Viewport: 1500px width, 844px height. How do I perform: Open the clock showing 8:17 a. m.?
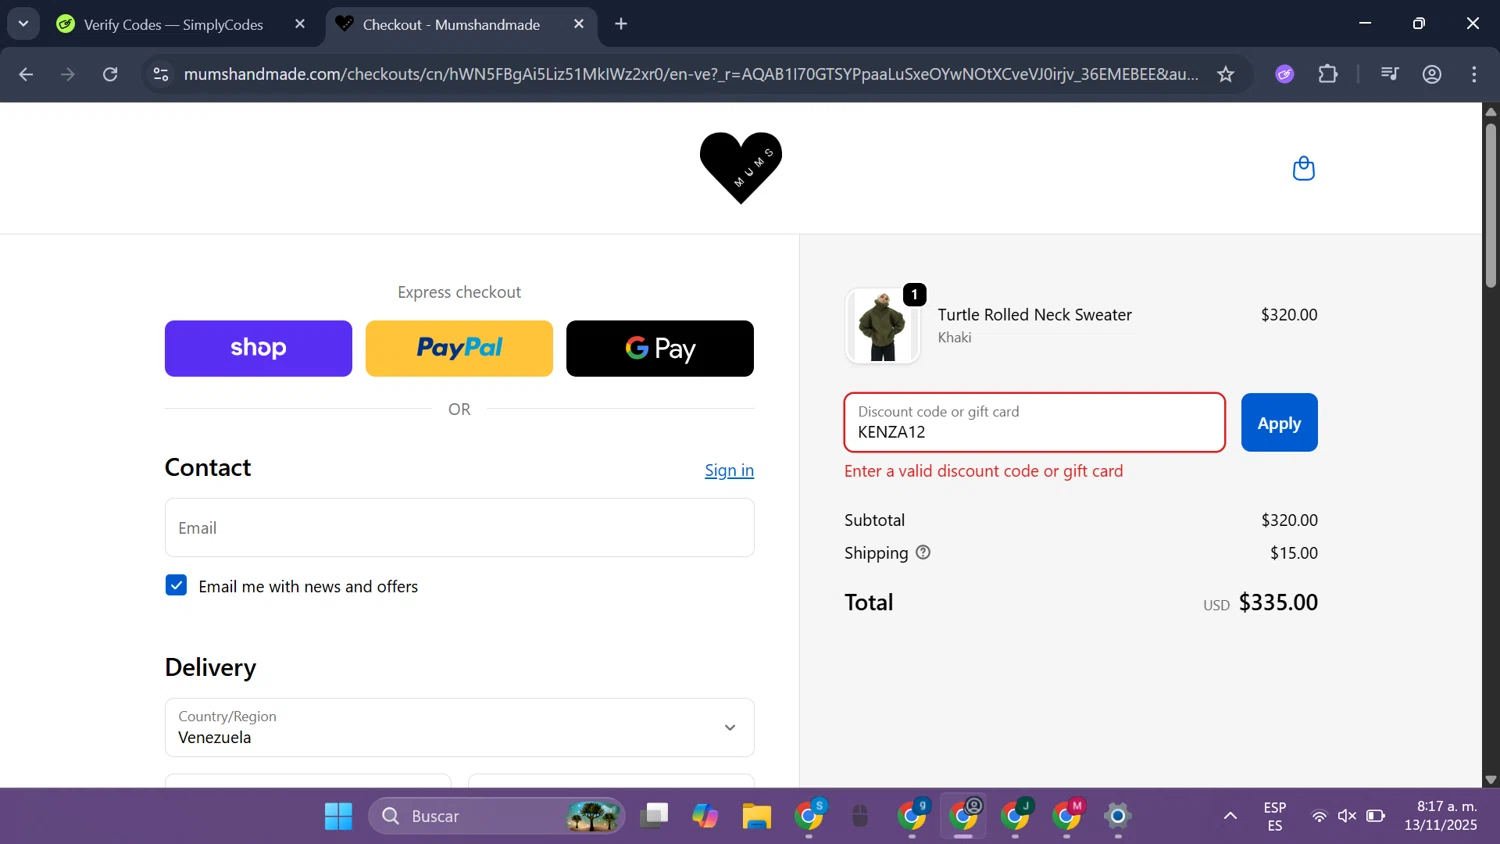[x=1440, y=816]
